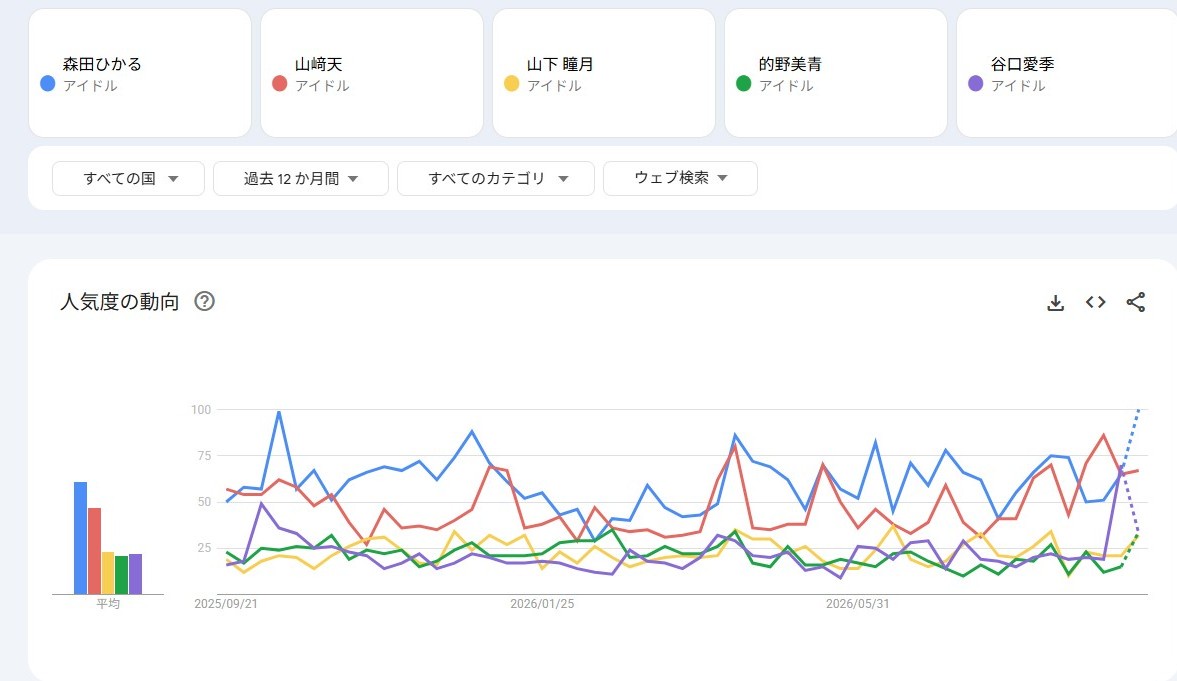The image size is (1177, 681).
Task: Click the 2026/01/25 date label on the axis
Action: pyautogui.click(x=542, y=604)
